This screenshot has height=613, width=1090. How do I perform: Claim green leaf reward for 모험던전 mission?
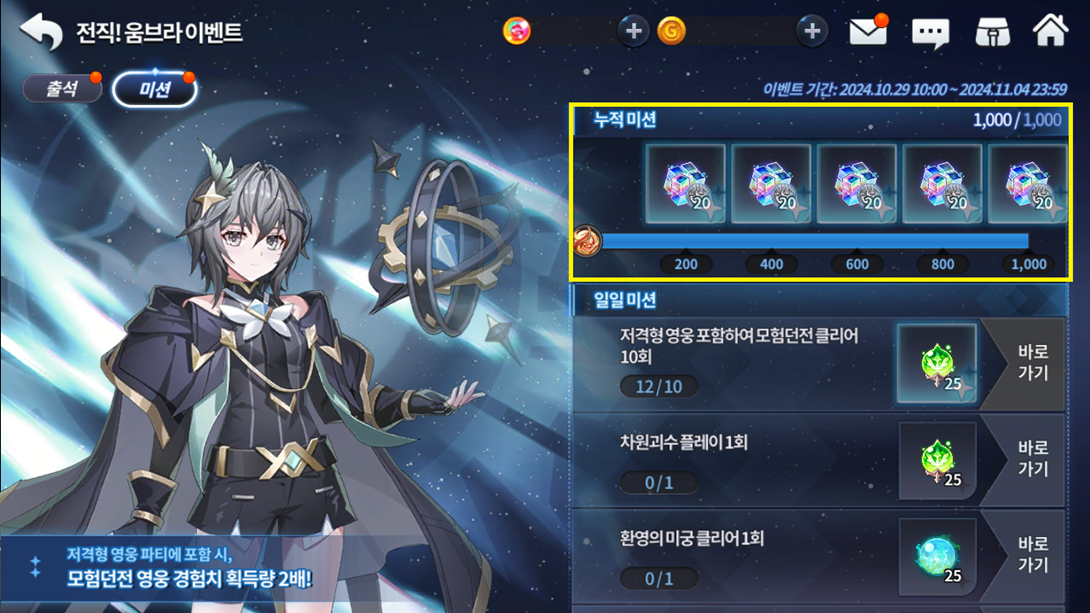[x=937, y=363]
